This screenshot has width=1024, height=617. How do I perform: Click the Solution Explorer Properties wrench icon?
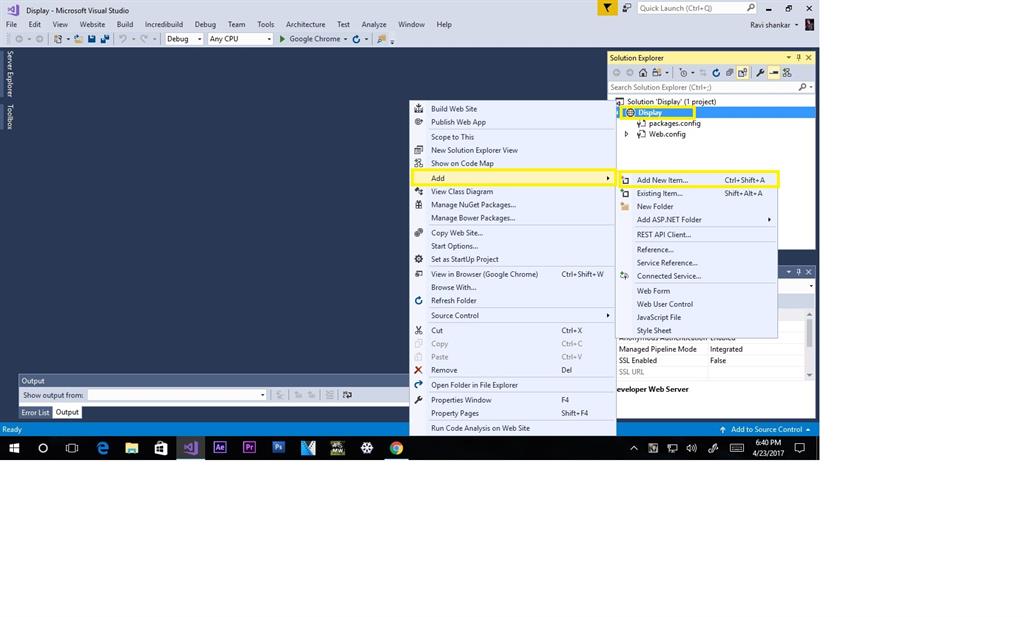(760, 72)
